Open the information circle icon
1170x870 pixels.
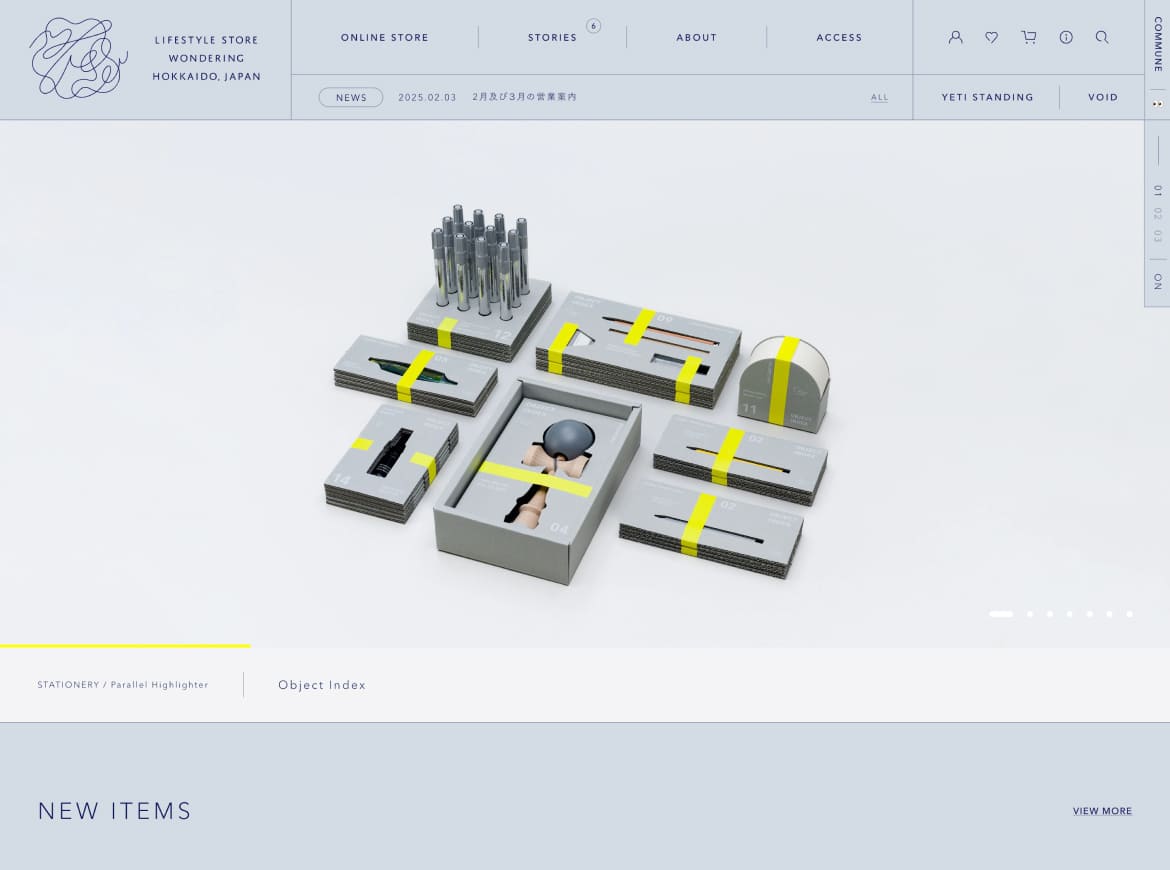coord(1066,37)
